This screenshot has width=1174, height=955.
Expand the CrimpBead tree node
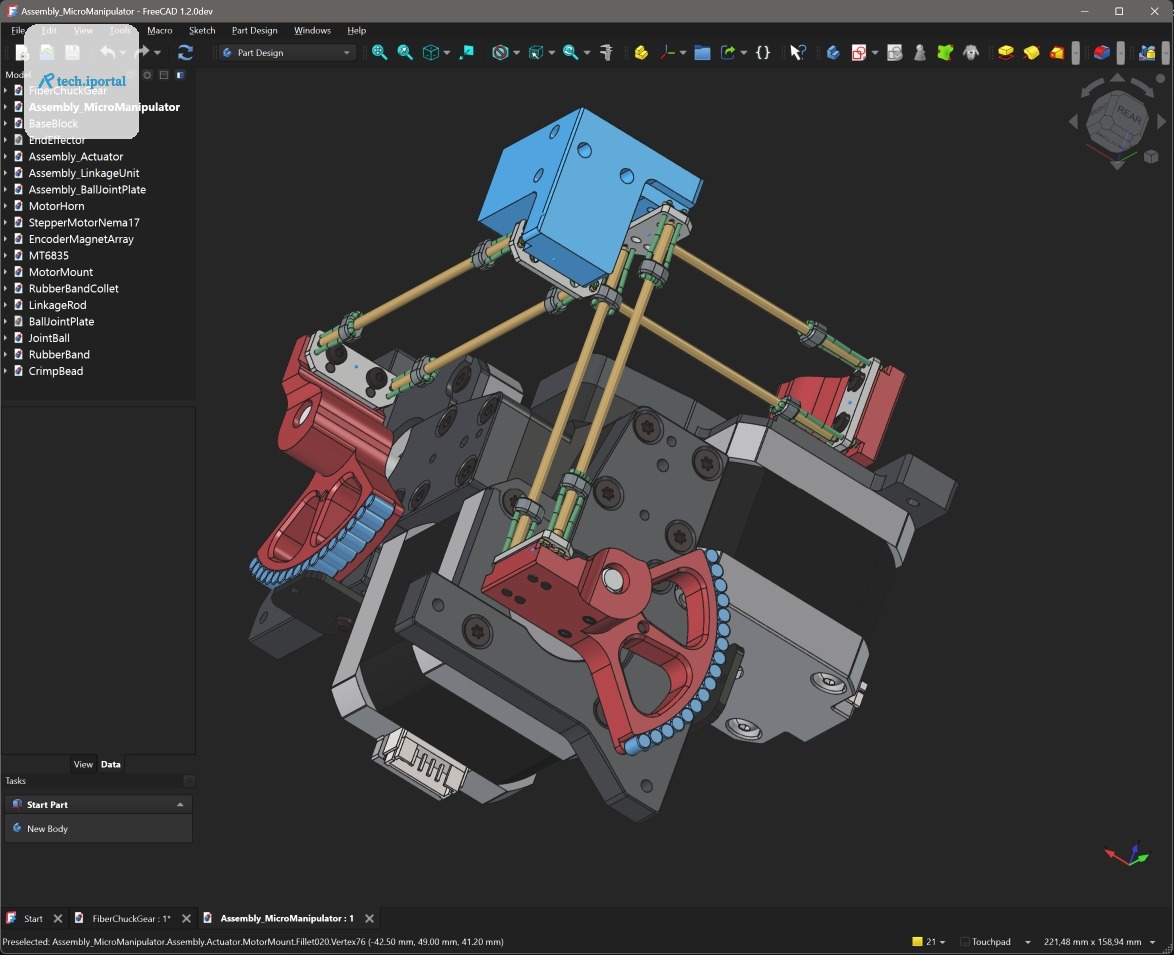(5, 370)
